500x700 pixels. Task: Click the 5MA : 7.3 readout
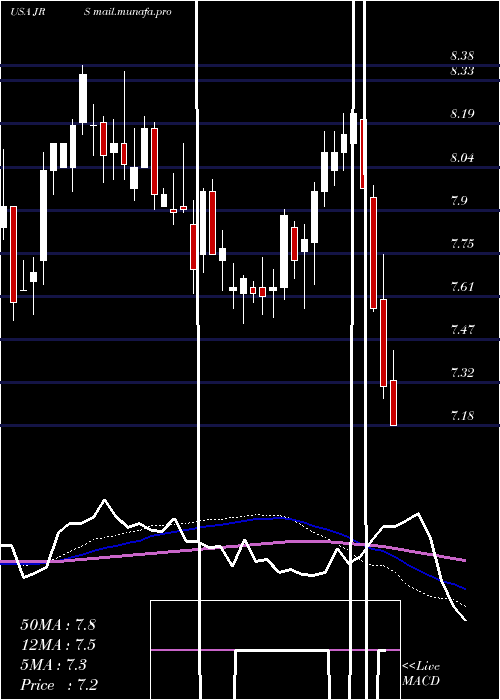tap(53, 665)
